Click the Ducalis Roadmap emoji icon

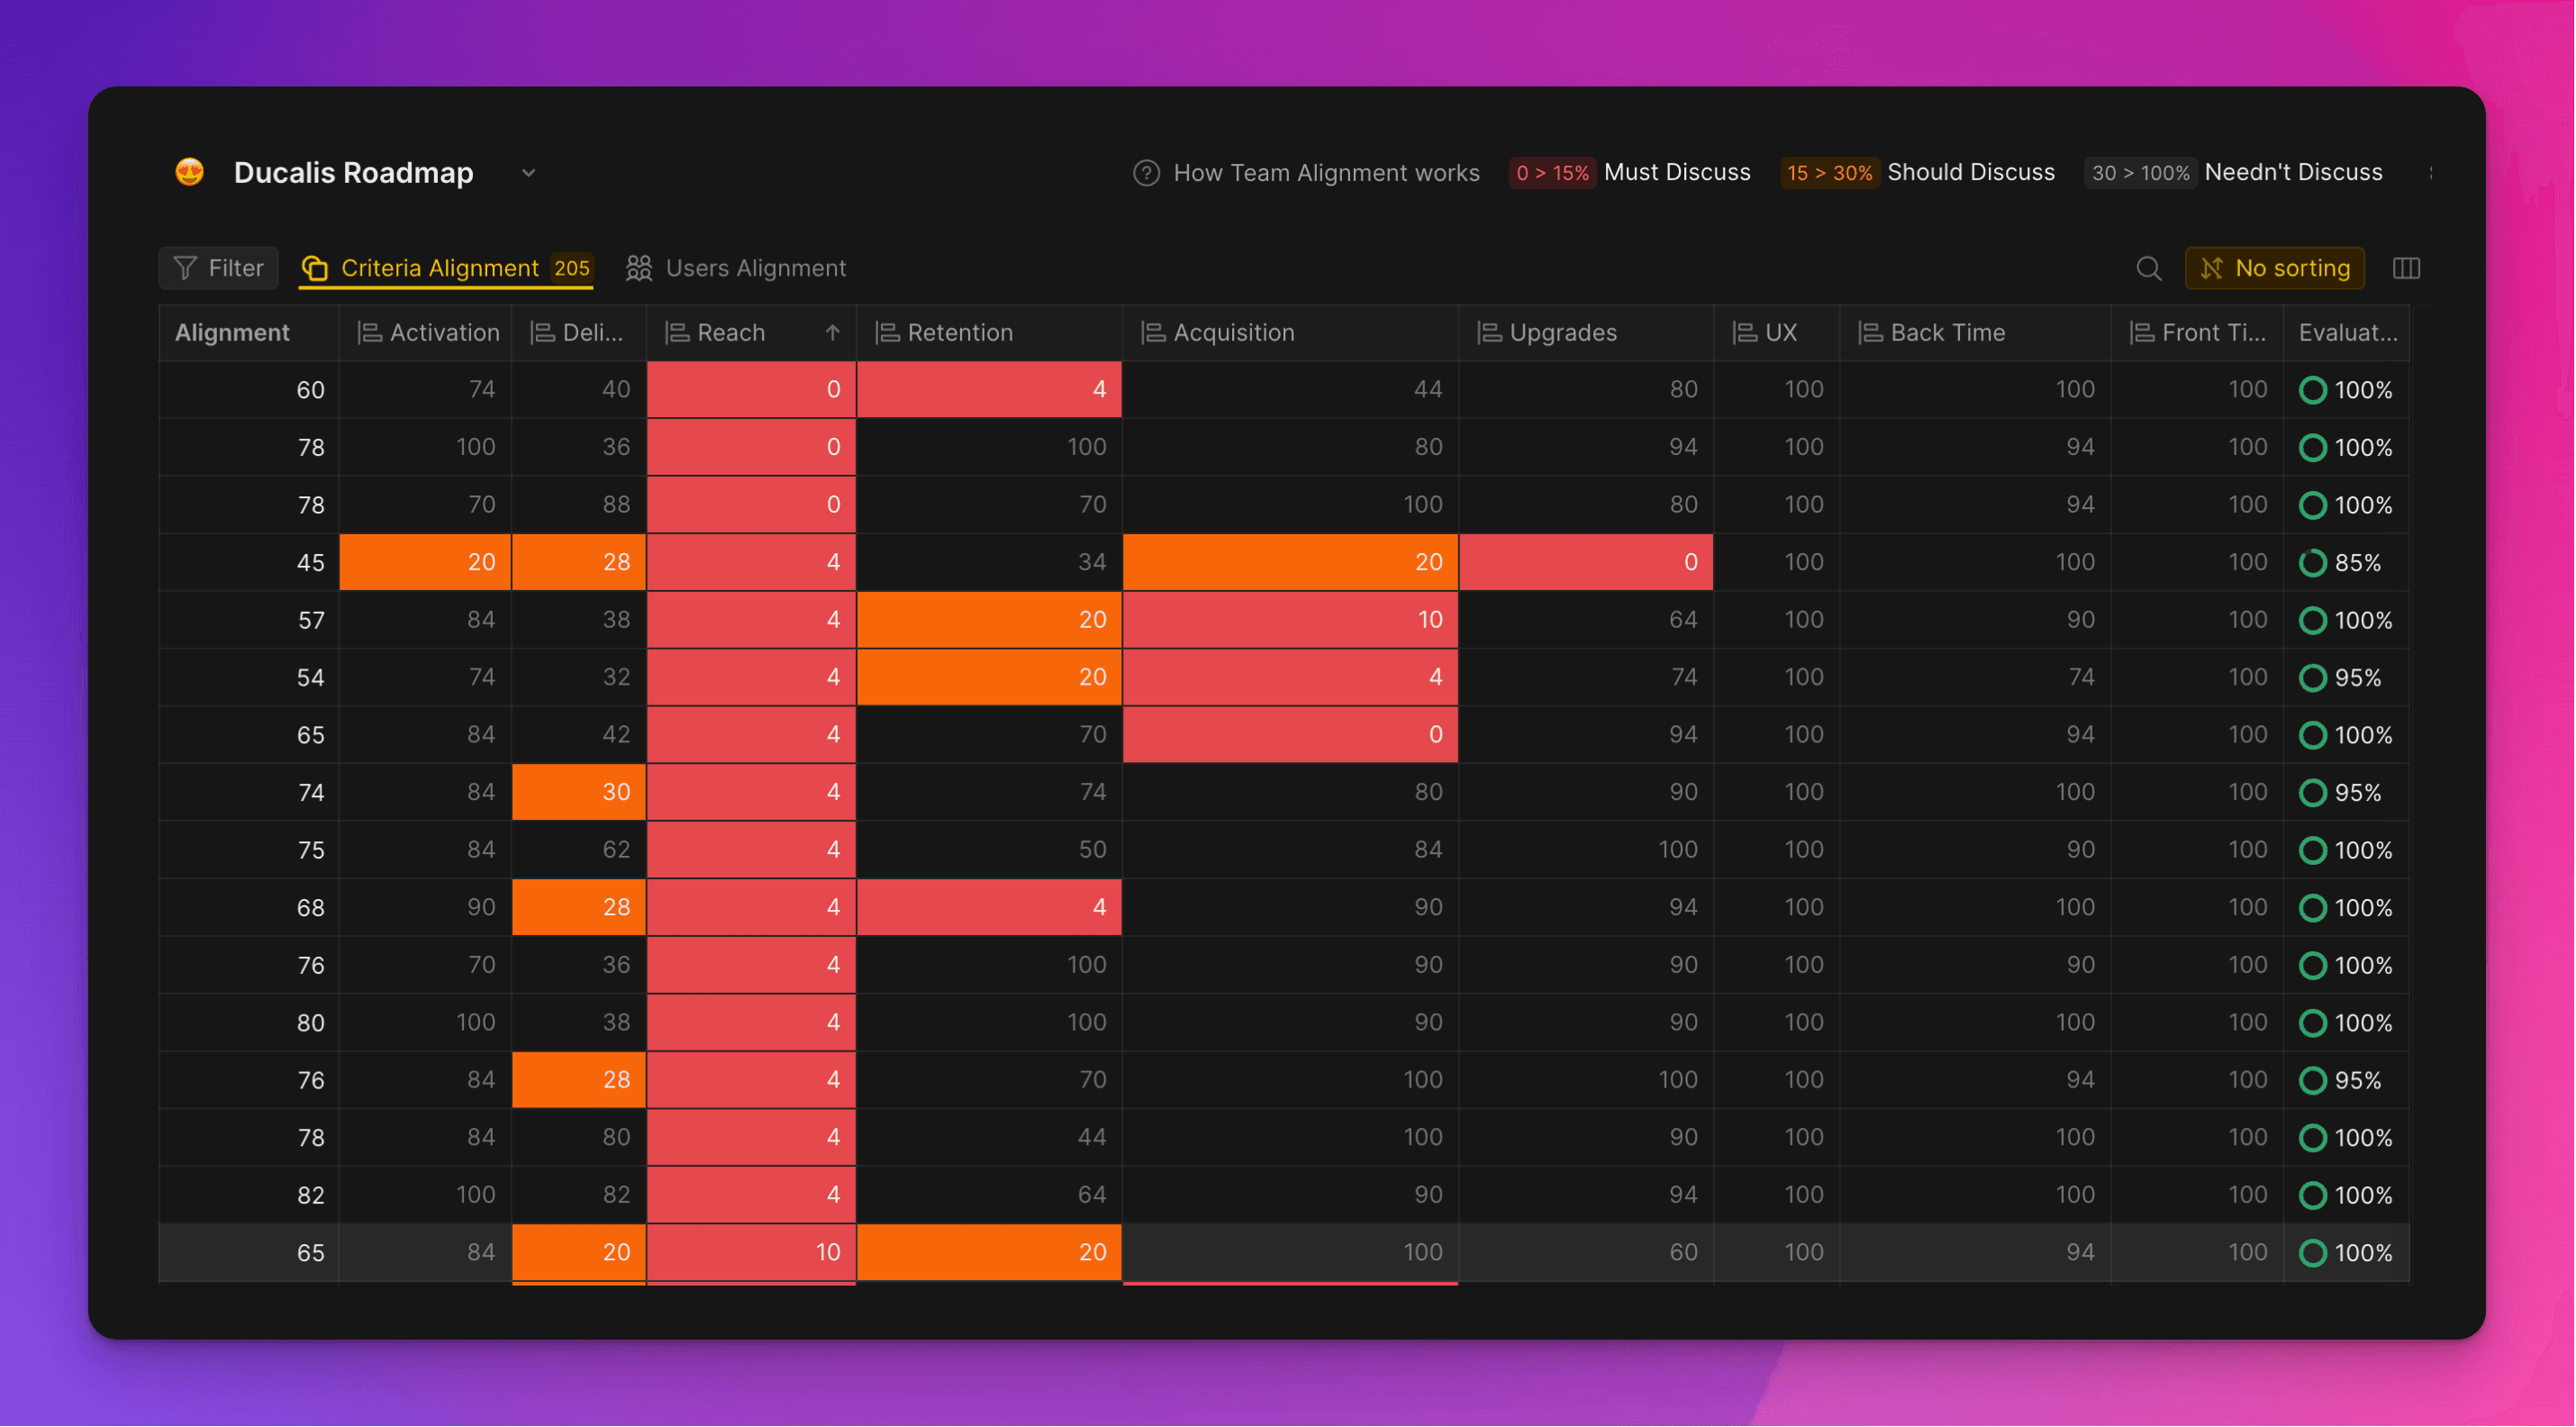190,172
